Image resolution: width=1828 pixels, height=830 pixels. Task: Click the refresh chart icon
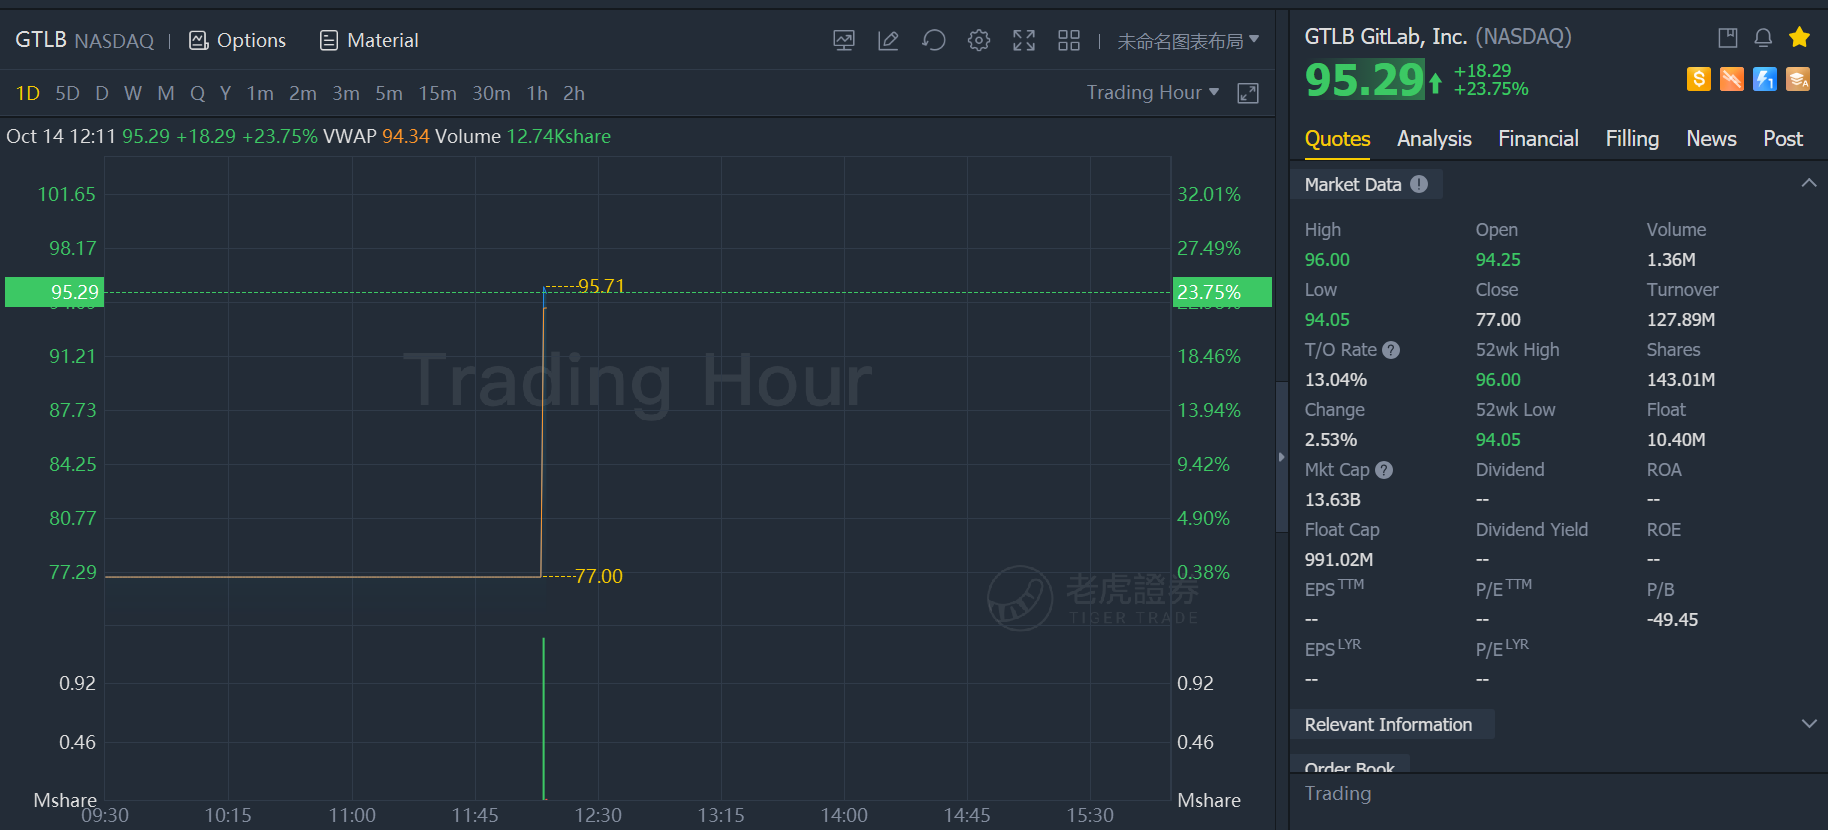pos(934,40)
